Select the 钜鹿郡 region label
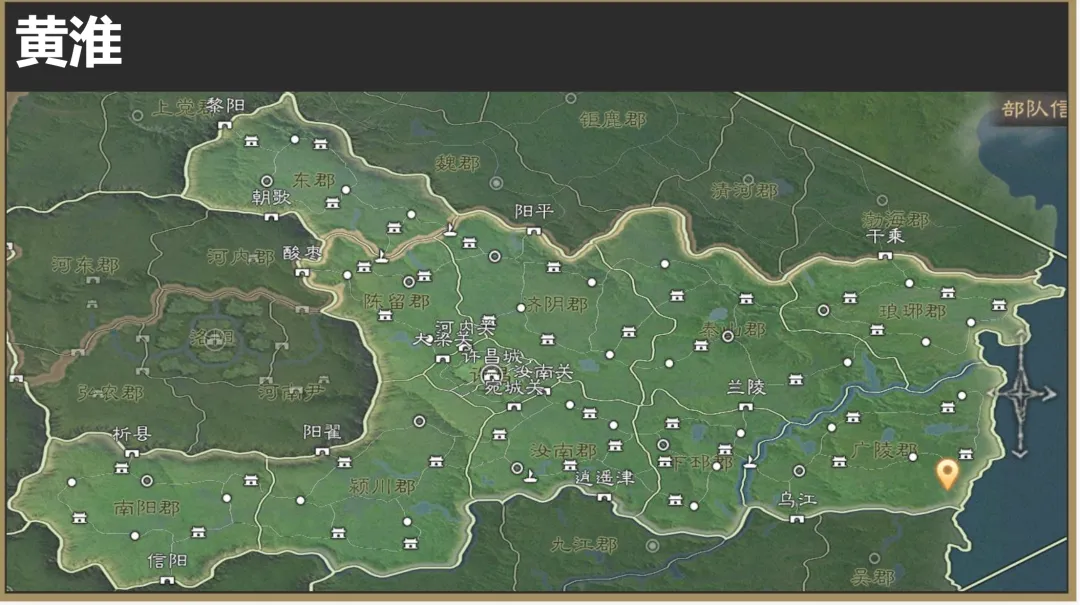The image size is (1080, 605). tap(613, 120)
